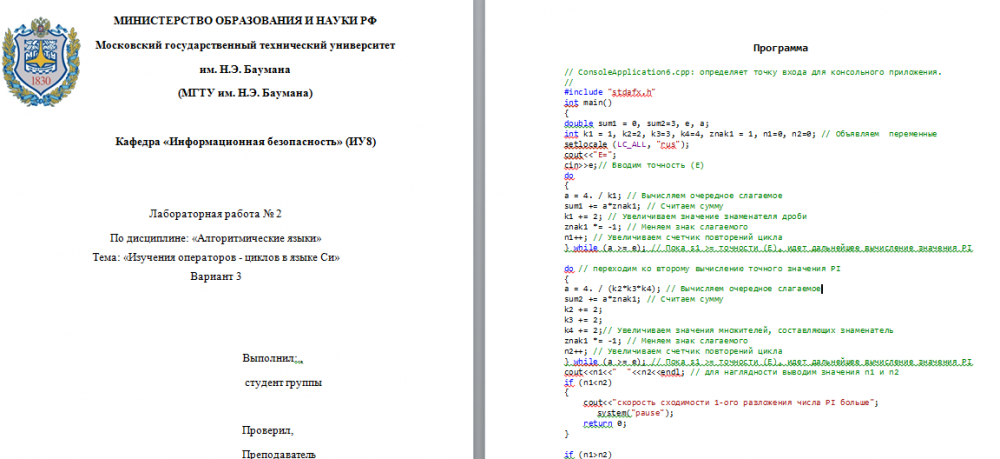Image resolution: width=1000 pixels, height=459 pixels.
Task: Click the line starting 'int k1 = 1, k2=2'
Action: (x=750, y=134)
